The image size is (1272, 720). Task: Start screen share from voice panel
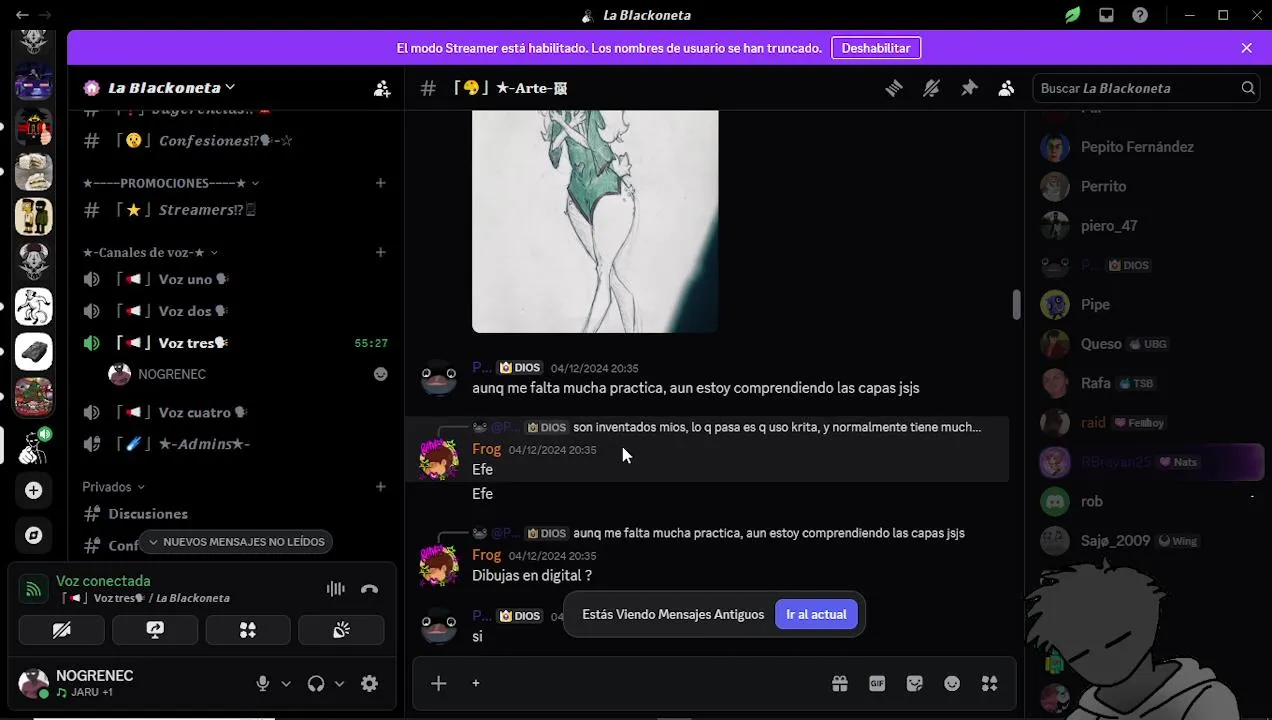[155, 630]
